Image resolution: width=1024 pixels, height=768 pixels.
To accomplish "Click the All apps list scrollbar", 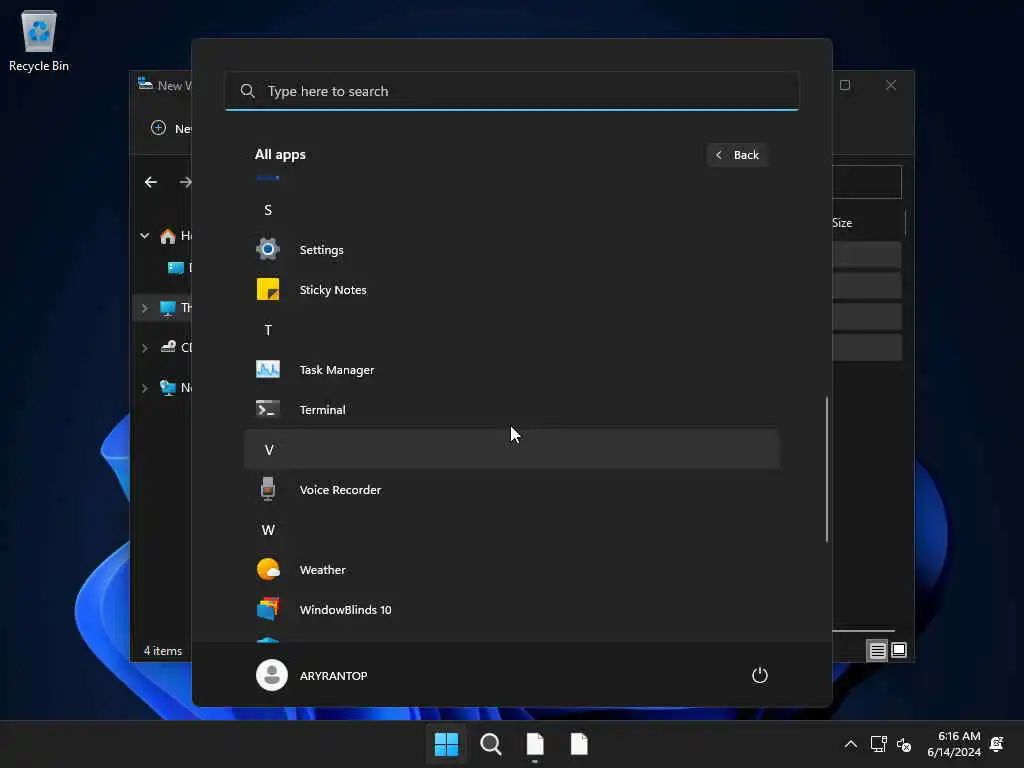I will click(827, 469).
